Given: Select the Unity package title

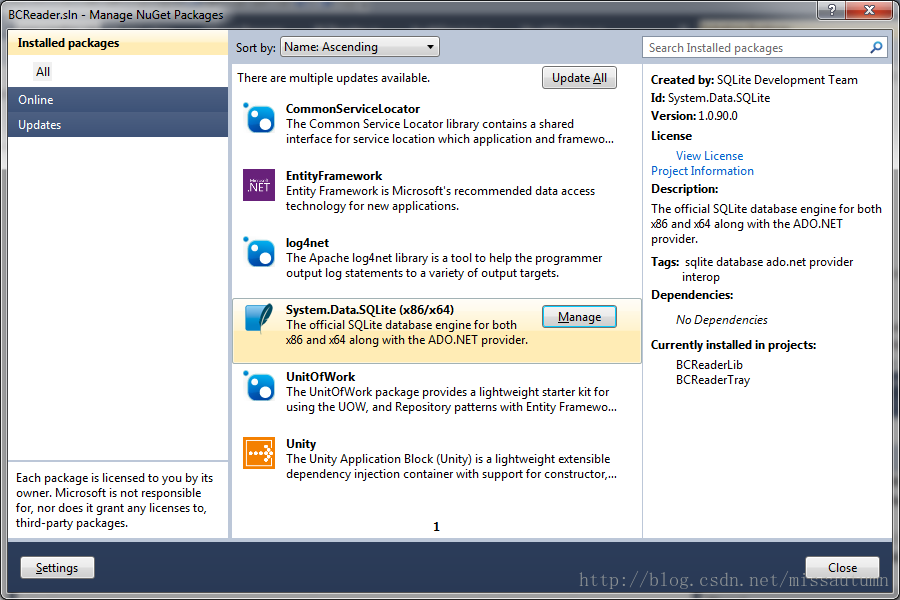Looking at the screenshot, I should [x=301, y=444].
